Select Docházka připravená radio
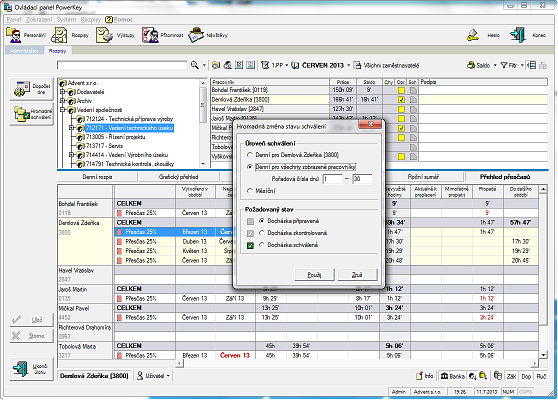Screen dimensions: 558x400 (x=262, y=221)
